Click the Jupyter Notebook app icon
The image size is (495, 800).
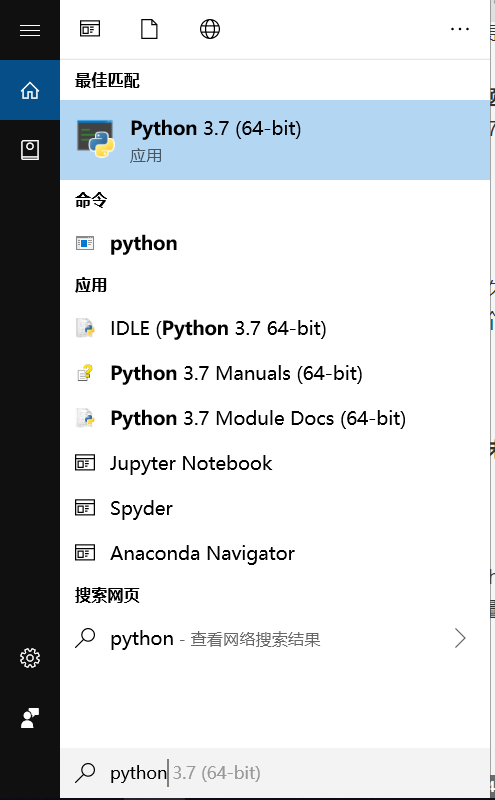(85, 463)
